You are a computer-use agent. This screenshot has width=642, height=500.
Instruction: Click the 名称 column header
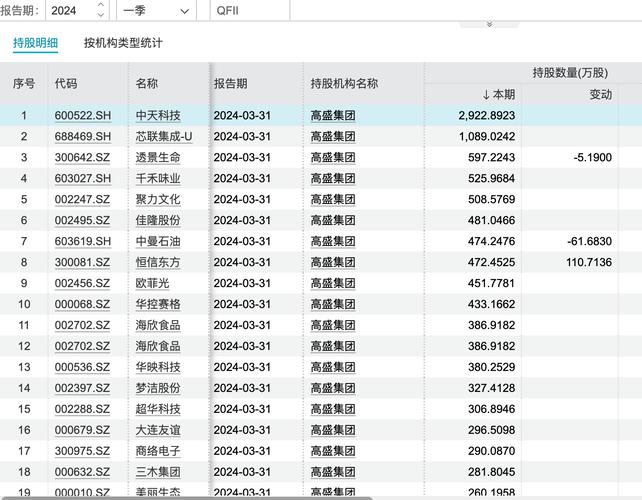pyautogui.click(x=147, y=84)
